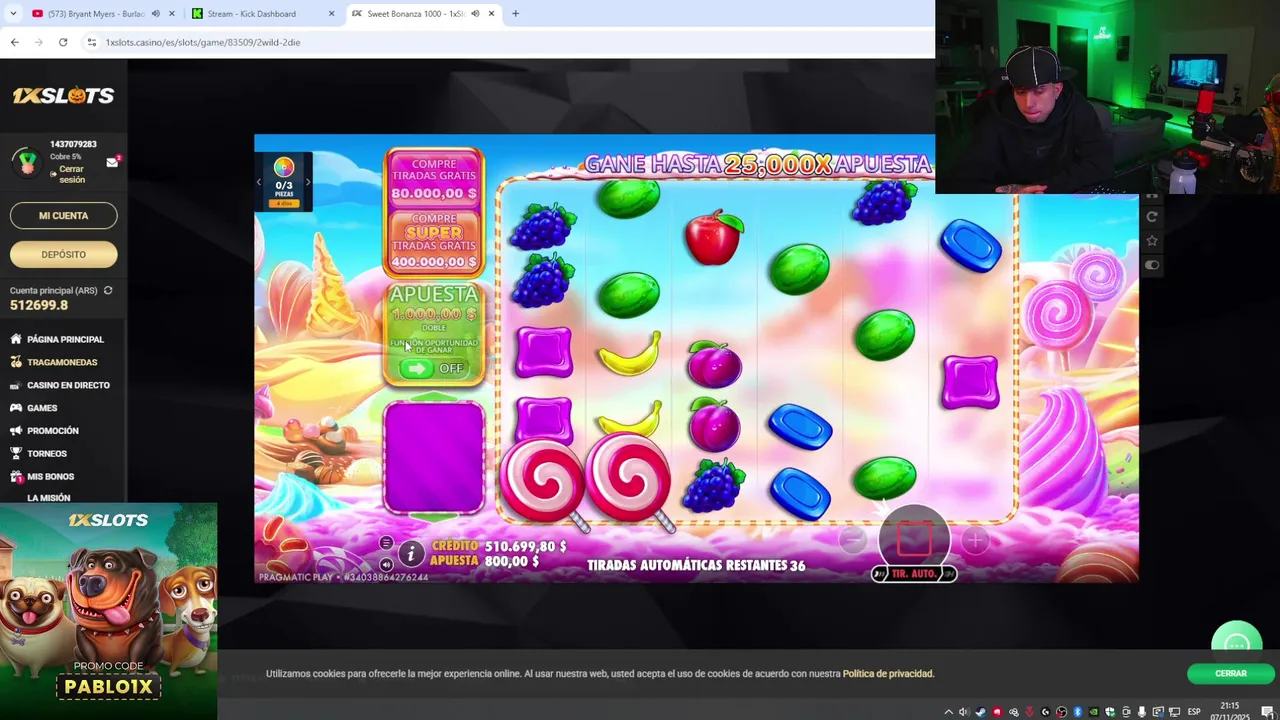The width and height of the screenshot is (1280, 720).
Task: Reload the browser page
Action: pyautogui.click(x=63, y=42)
